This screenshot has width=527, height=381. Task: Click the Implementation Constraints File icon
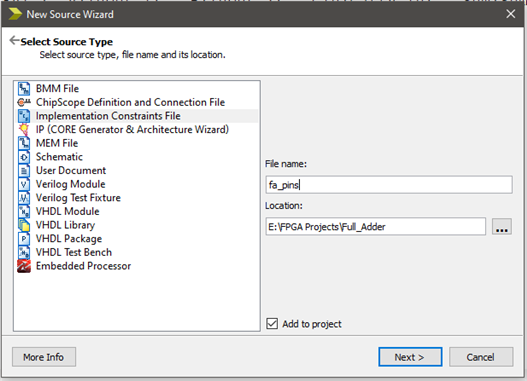24,116
